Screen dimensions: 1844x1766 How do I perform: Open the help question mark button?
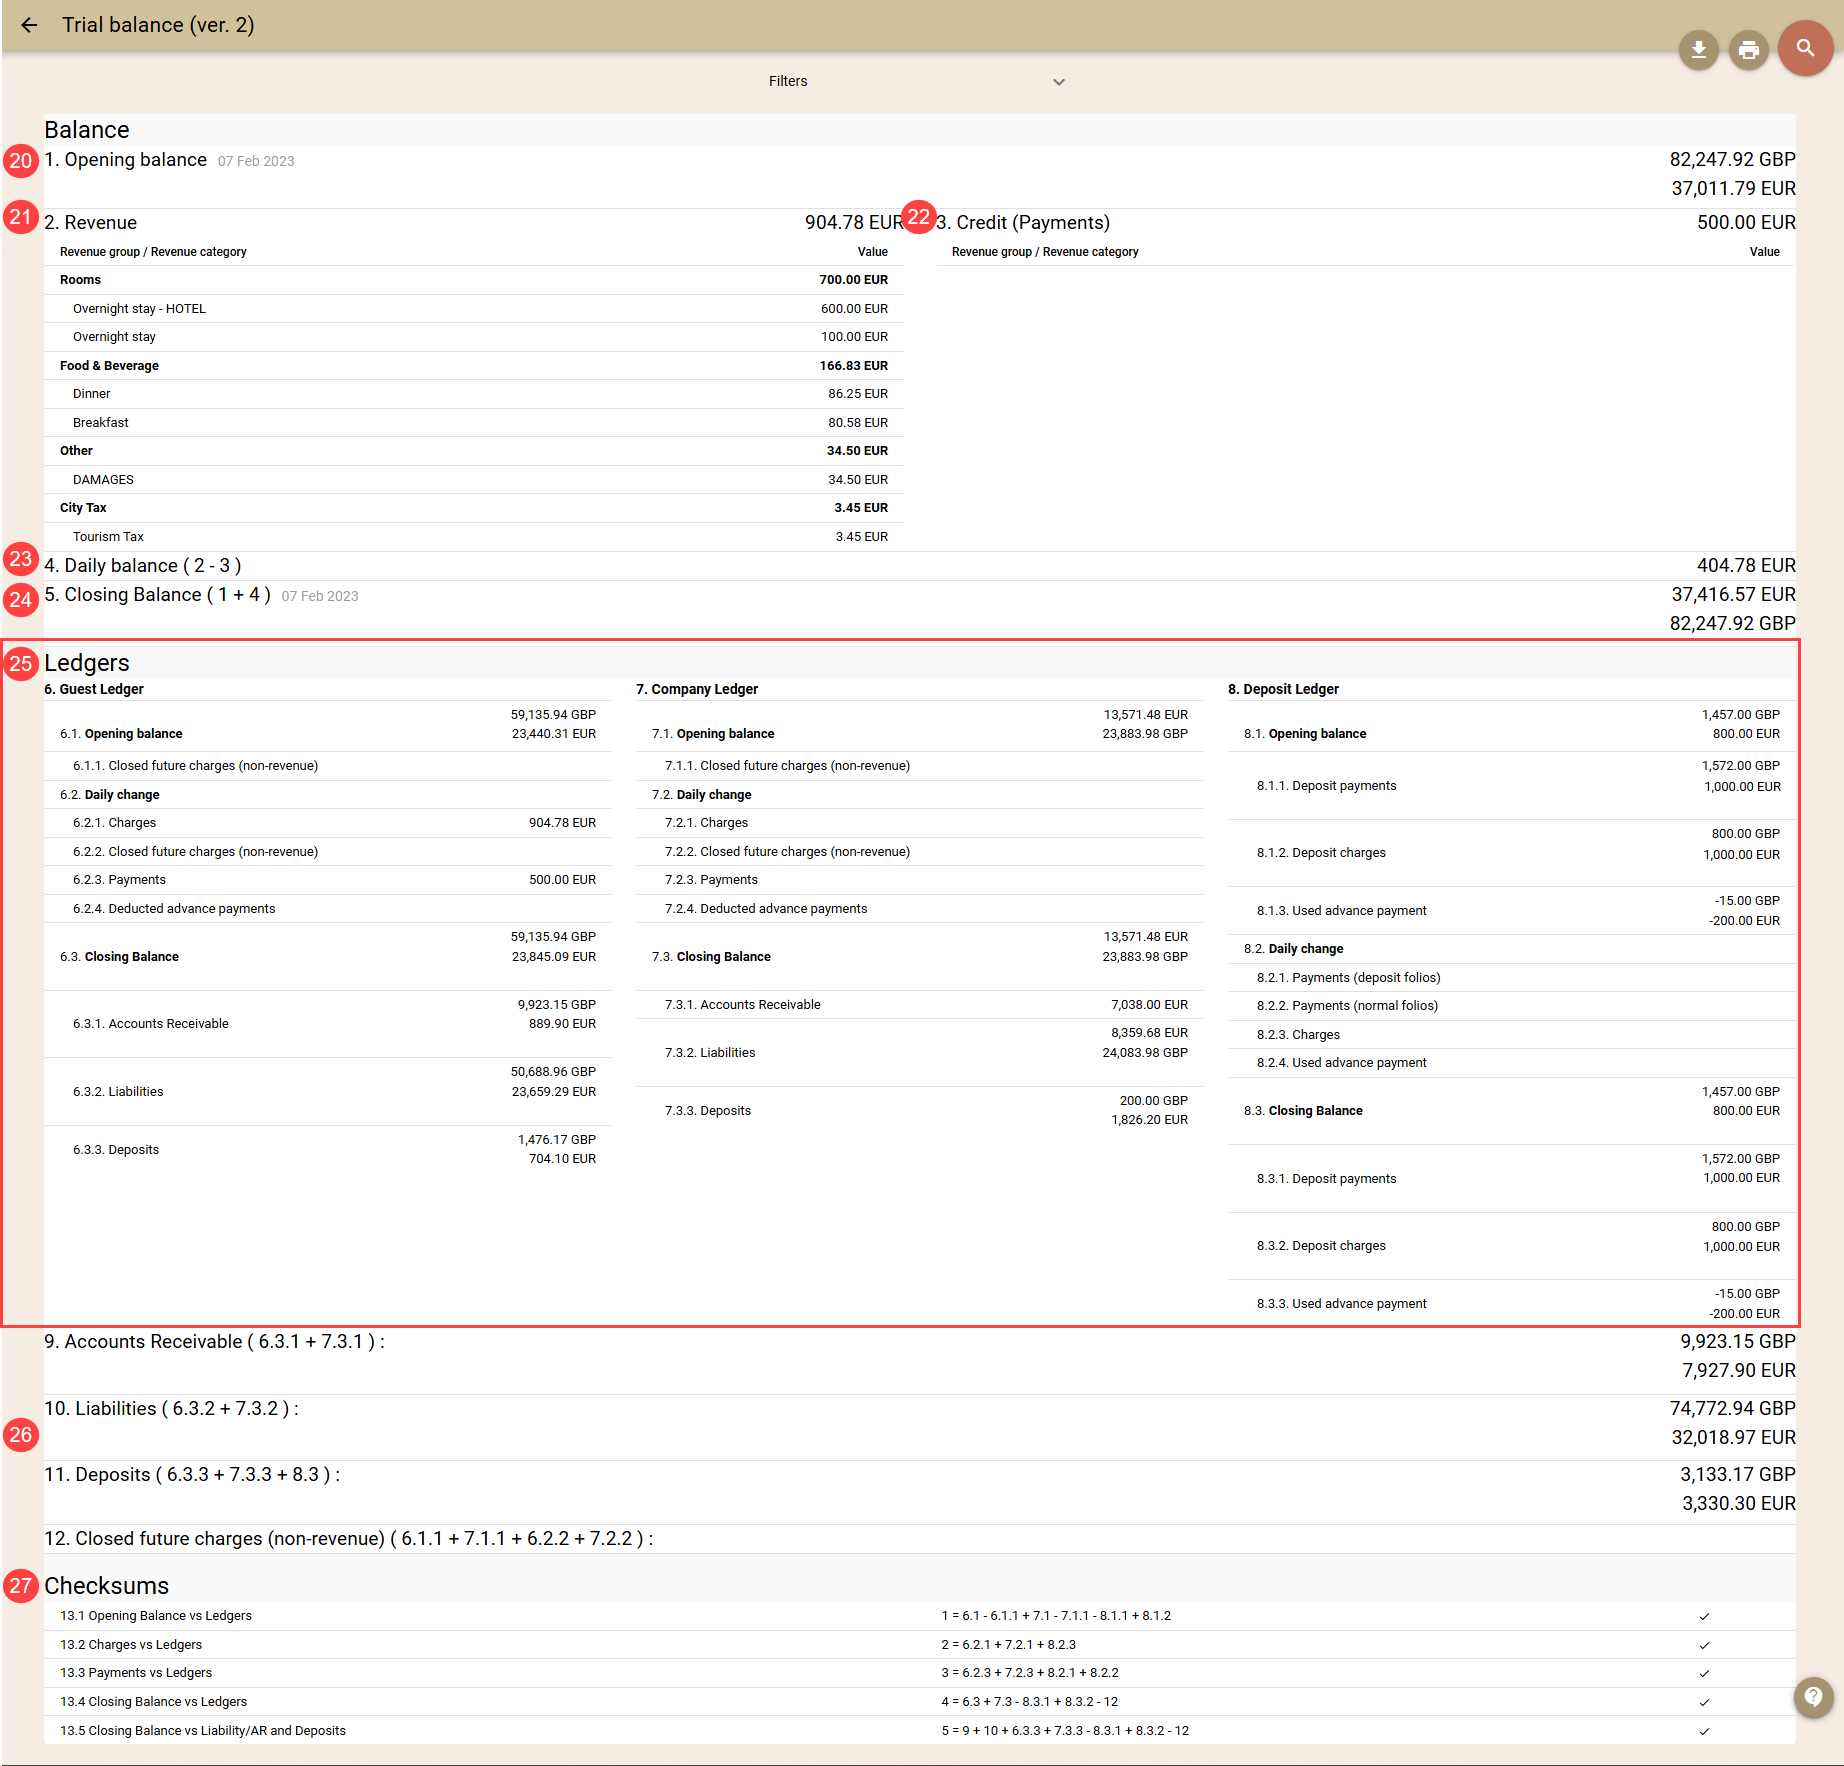tap(1813, 1697)
